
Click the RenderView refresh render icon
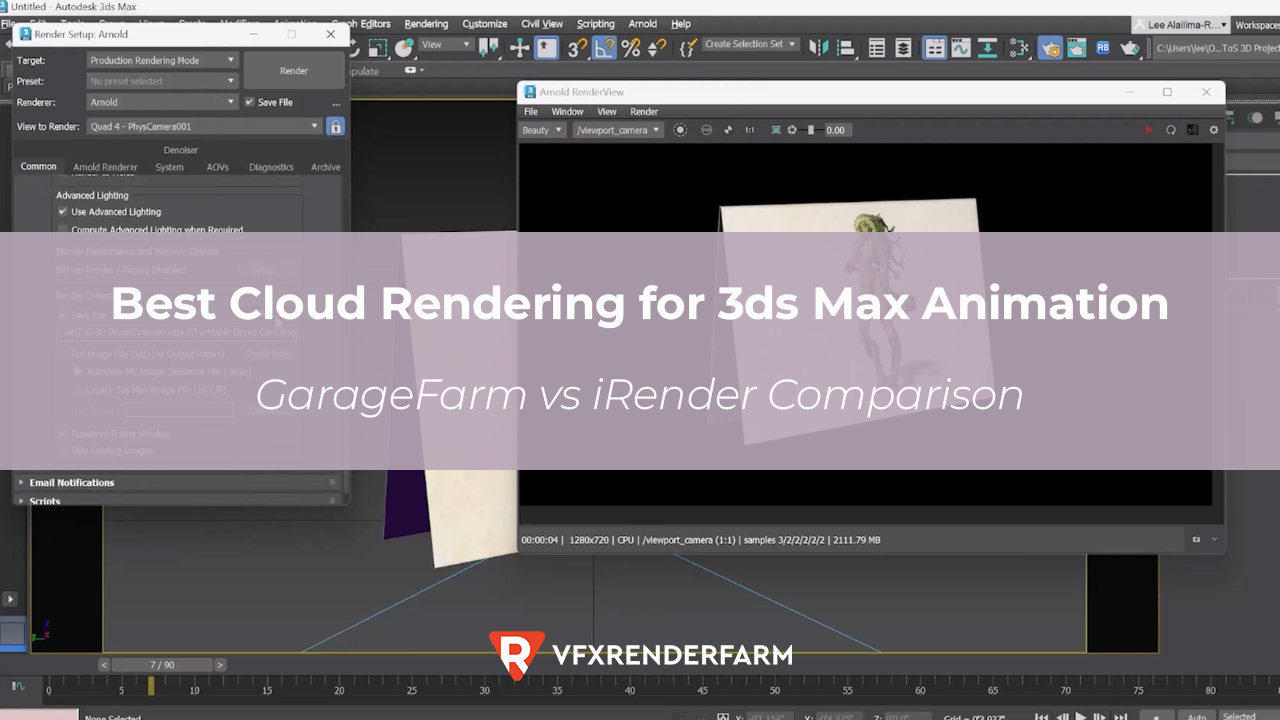pos(1171,130)
